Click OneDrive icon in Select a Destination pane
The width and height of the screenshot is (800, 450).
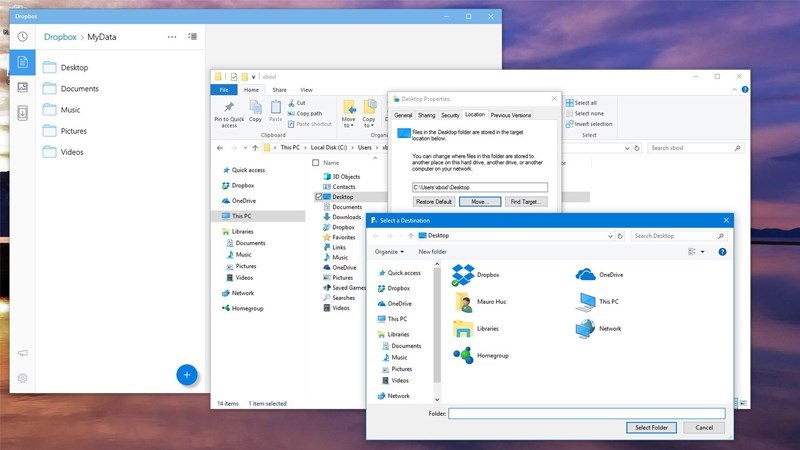click(x=585, y=274)
